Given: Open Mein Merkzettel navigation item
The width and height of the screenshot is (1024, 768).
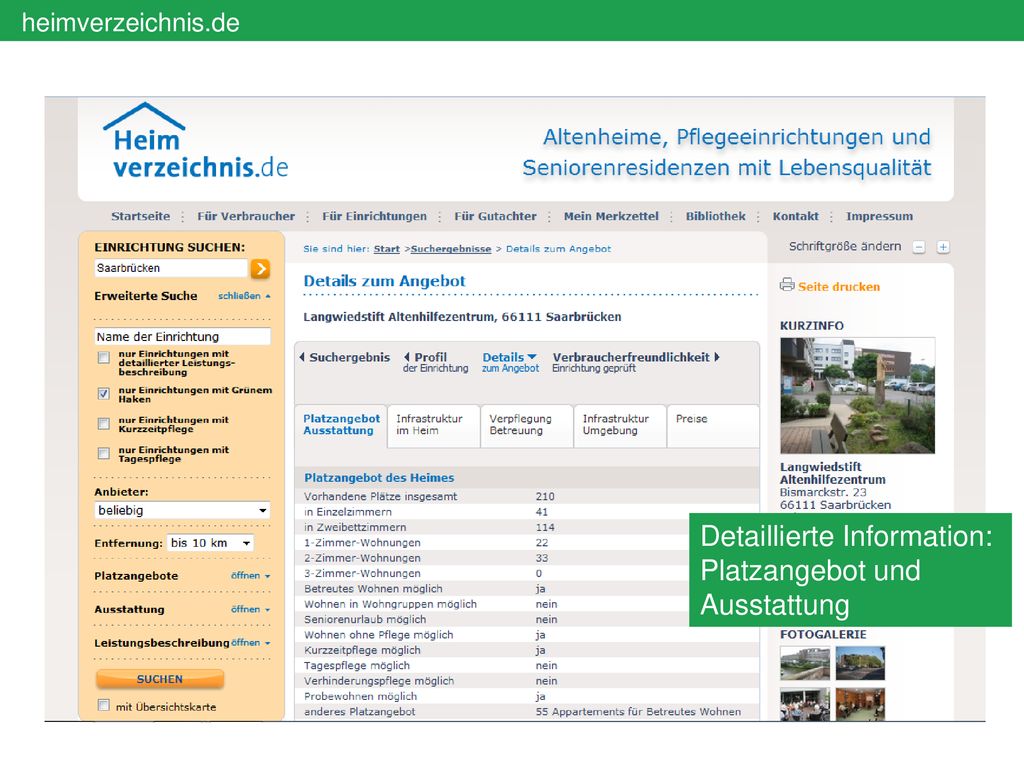Looking at the screenshot, I should click(x=611, y=216).
